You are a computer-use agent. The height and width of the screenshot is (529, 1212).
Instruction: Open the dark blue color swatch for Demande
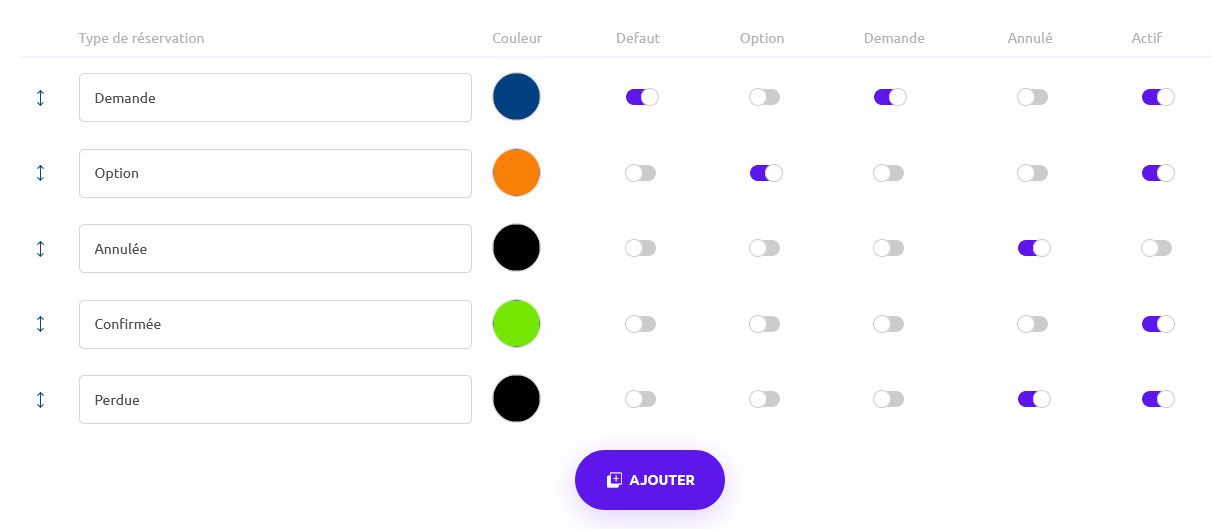(516, 97)
